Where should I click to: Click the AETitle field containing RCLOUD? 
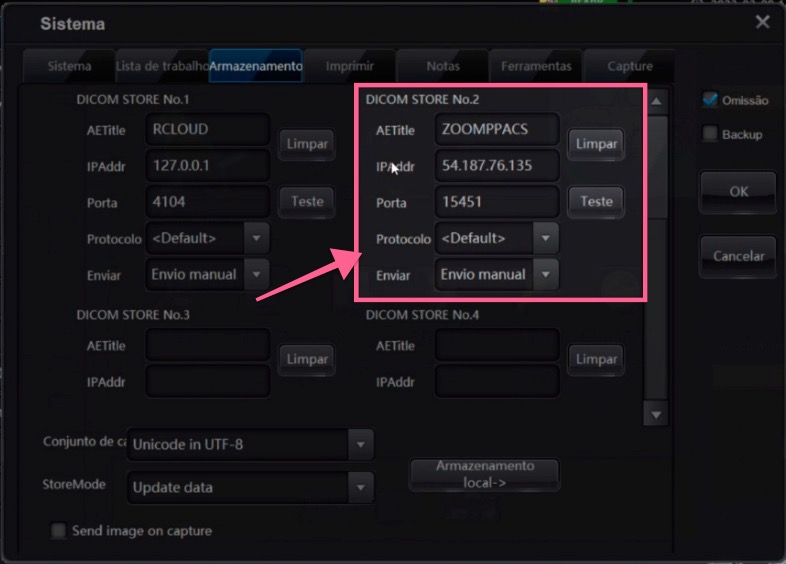(207, 129)
